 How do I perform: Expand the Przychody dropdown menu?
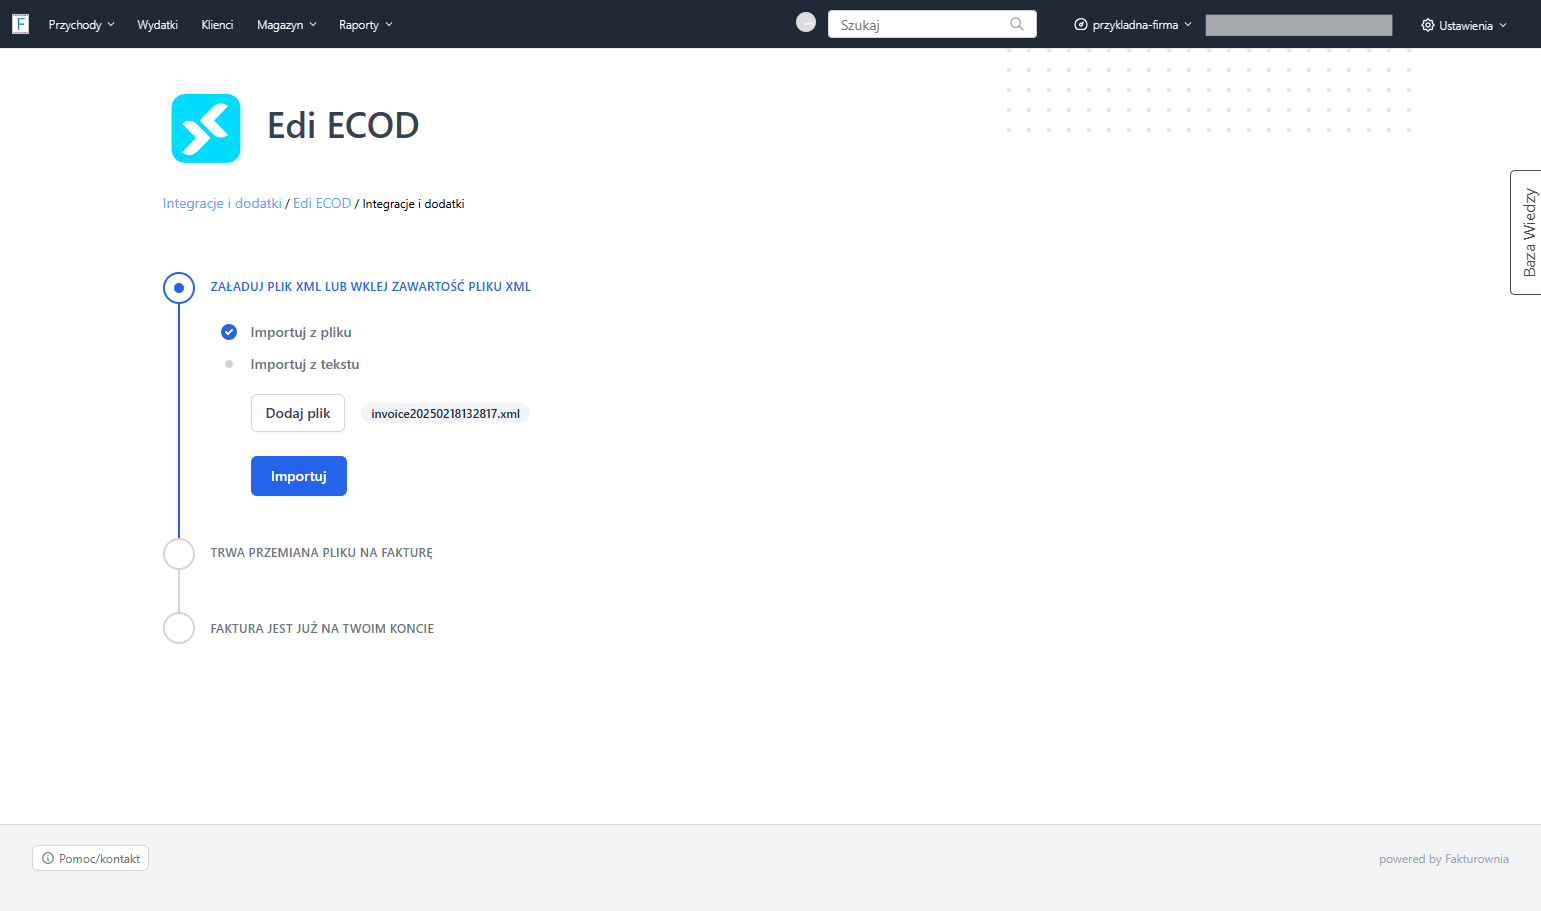81,25
